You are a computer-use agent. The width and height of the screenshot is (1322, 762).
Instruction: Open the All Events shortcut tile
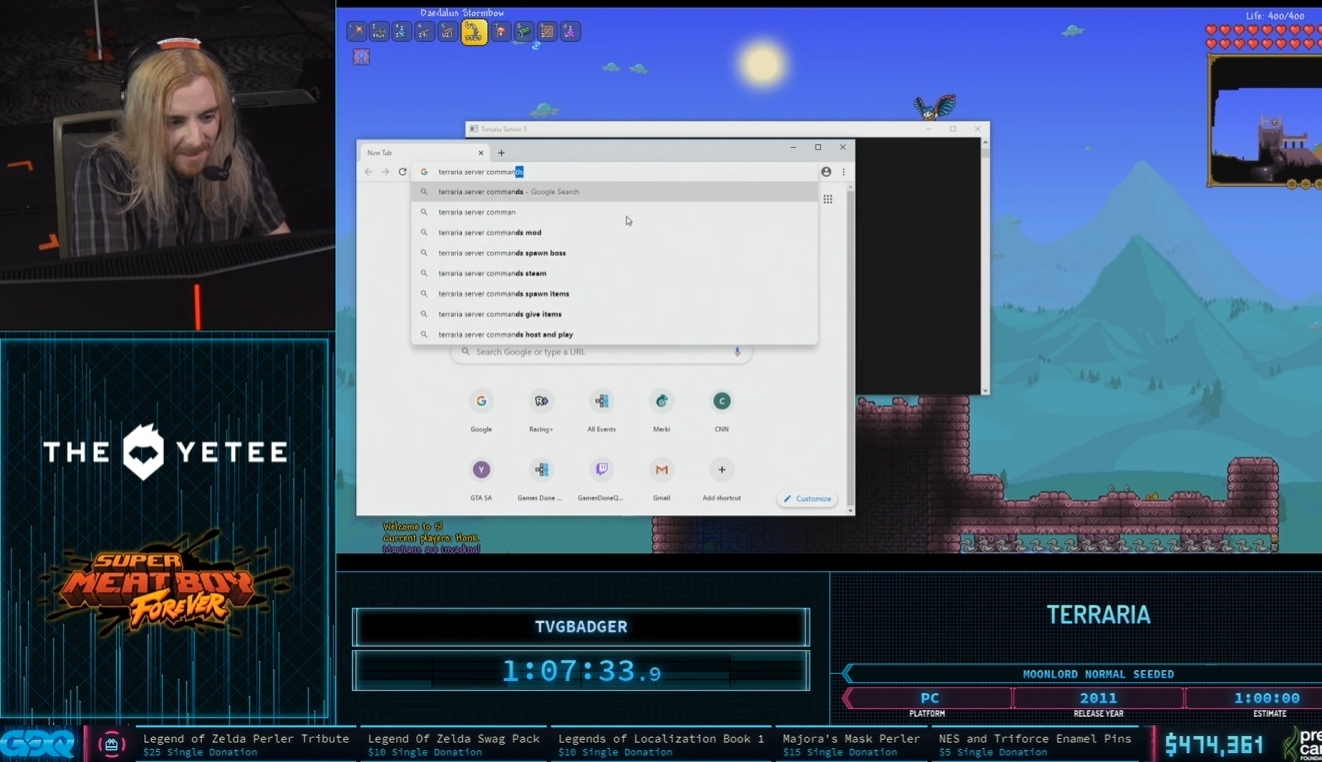pos(601,409)
